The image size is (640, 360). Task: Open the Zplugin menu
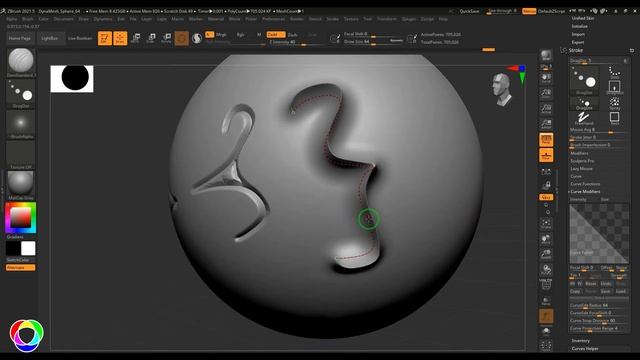tap(409, 19)
